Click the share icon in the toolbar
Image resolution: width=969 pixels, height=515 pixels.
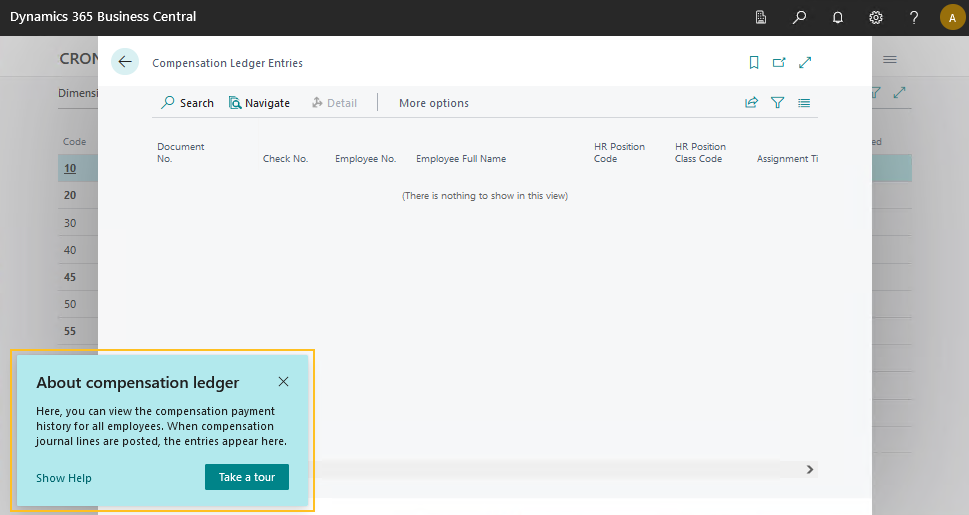point(751,103)
